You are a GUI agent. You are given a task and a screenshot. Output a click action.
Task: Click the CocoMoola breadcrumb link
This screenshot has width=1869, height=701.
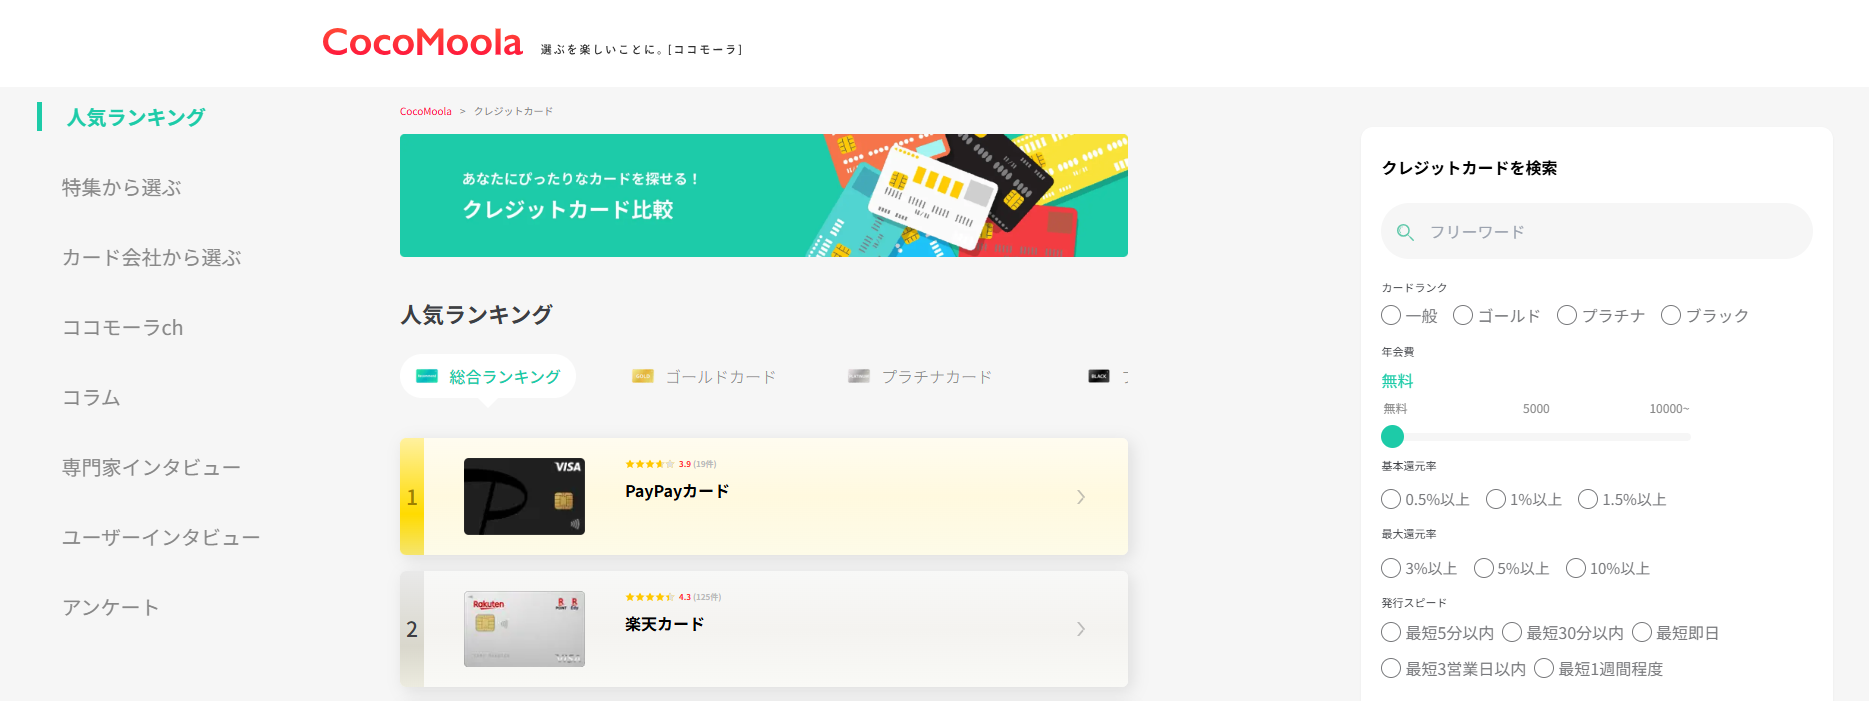[426, 112]
